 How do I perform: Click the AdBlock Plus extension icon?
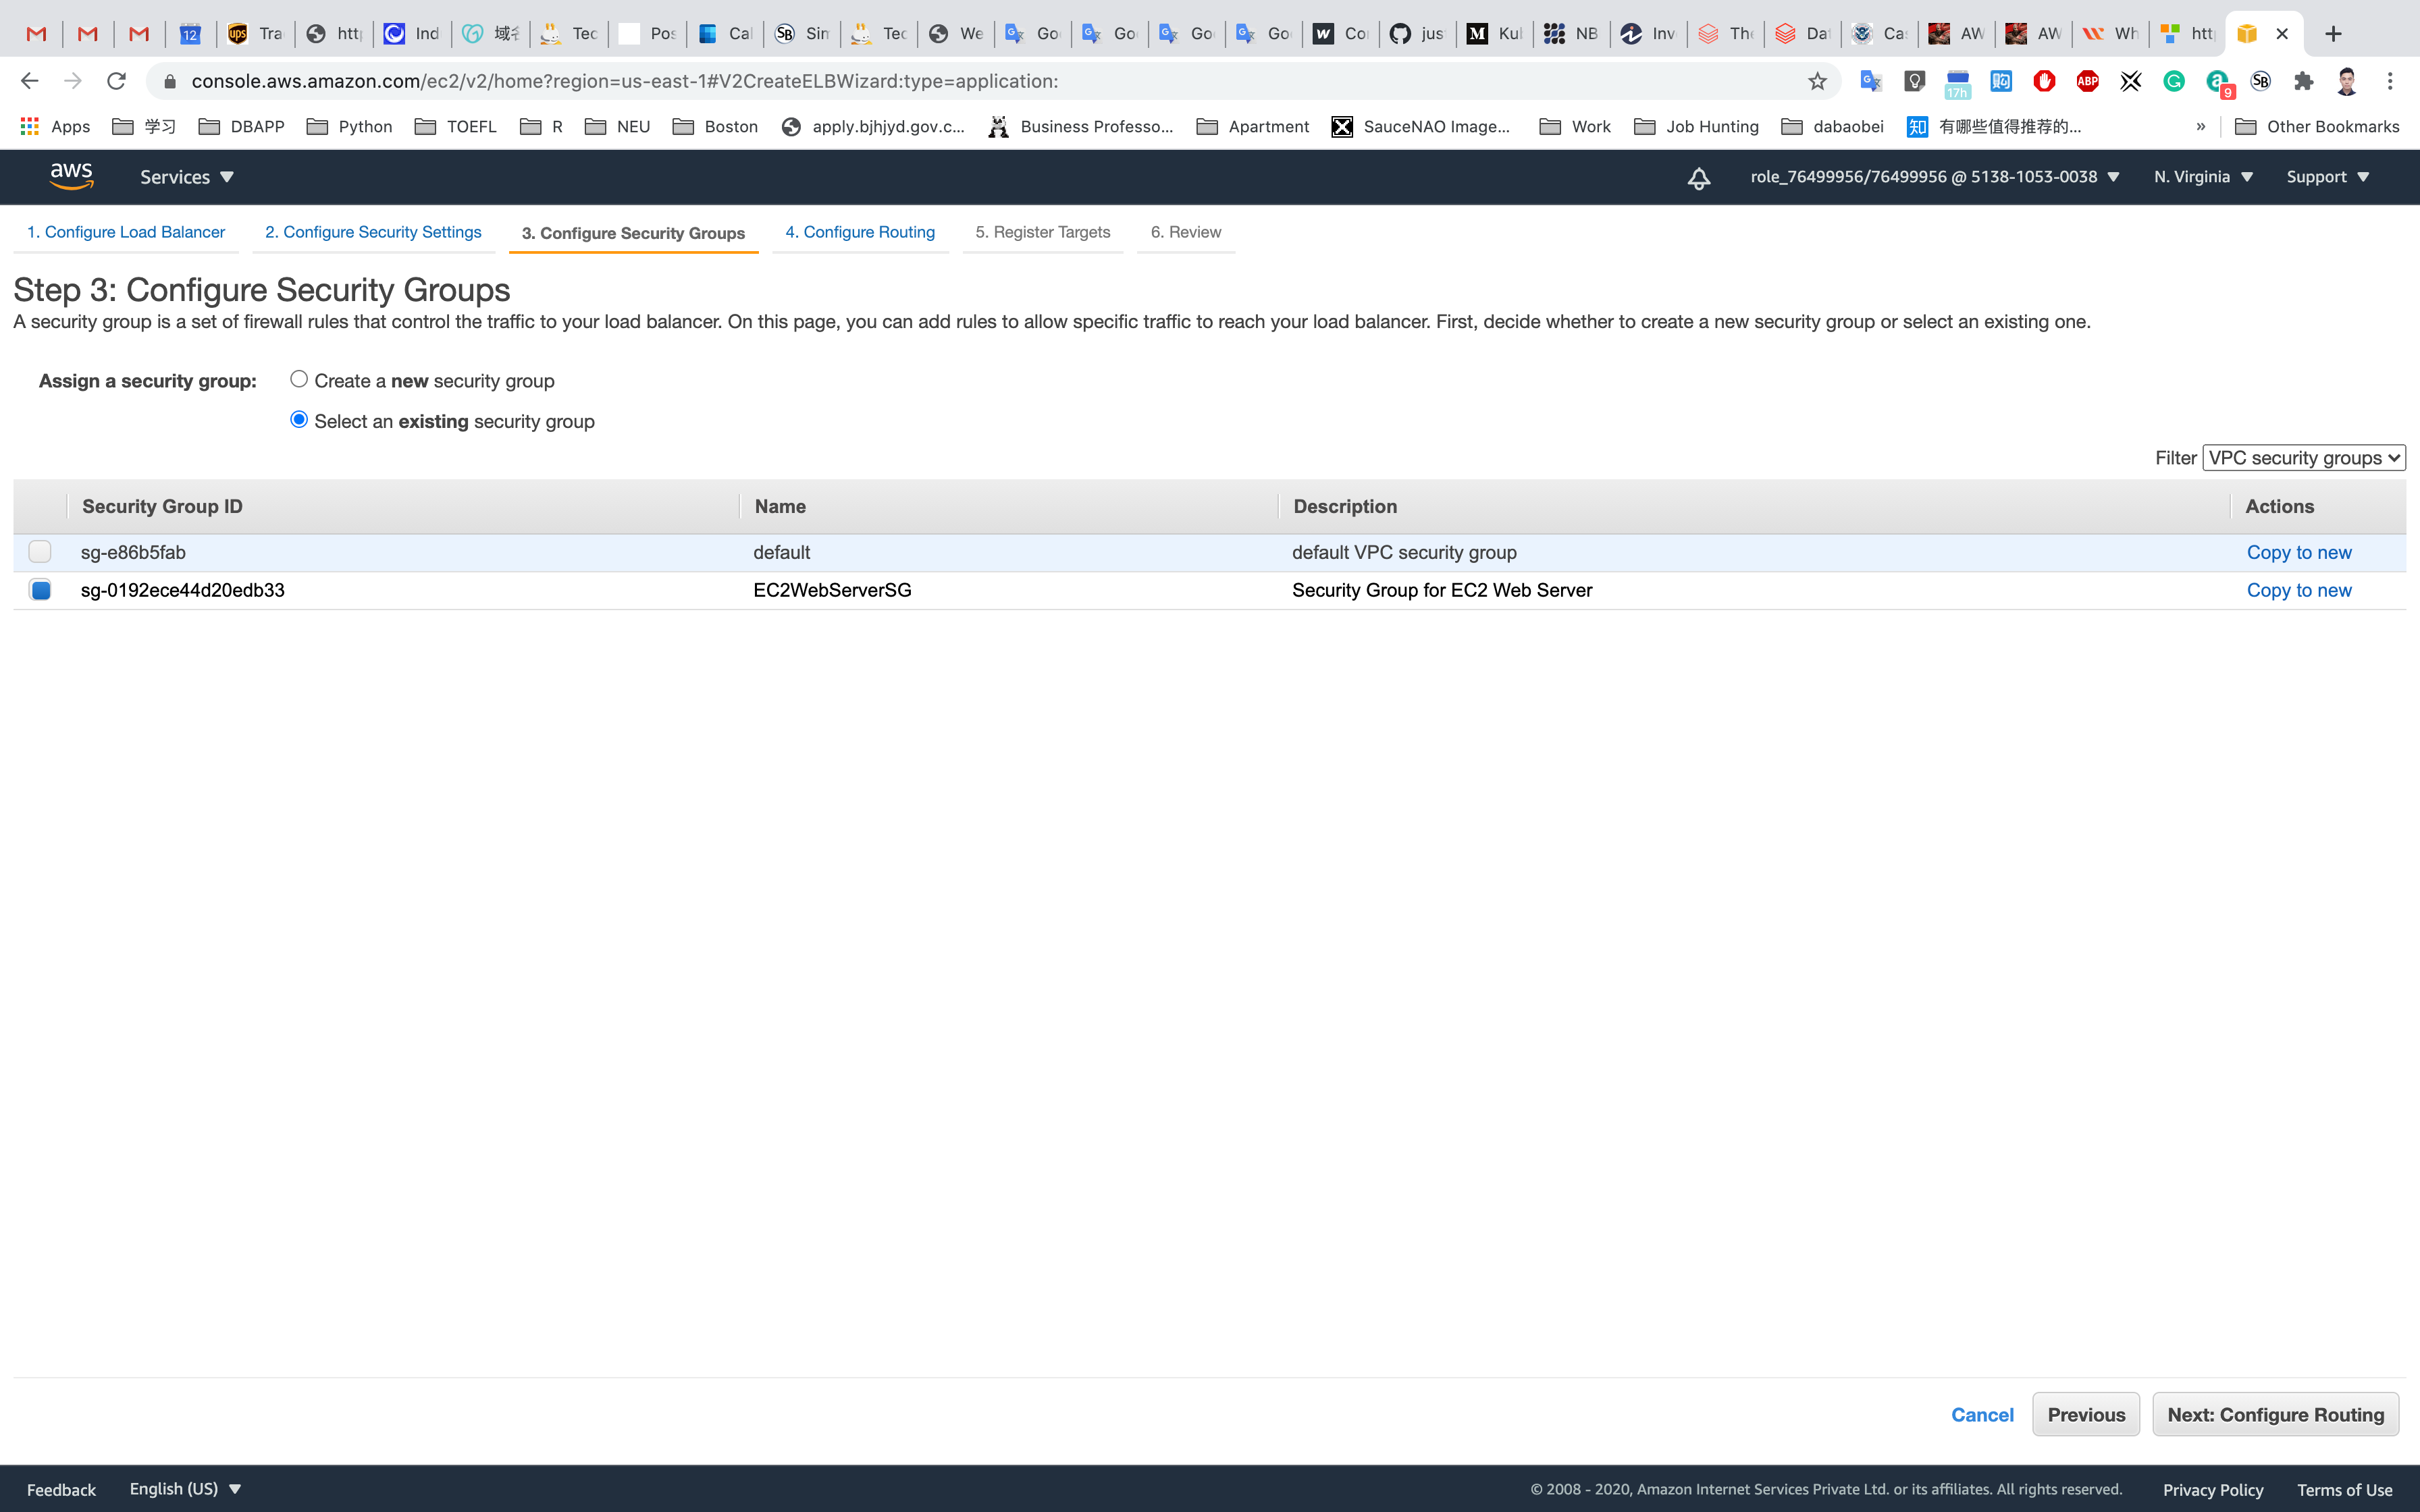(2087, 81)
